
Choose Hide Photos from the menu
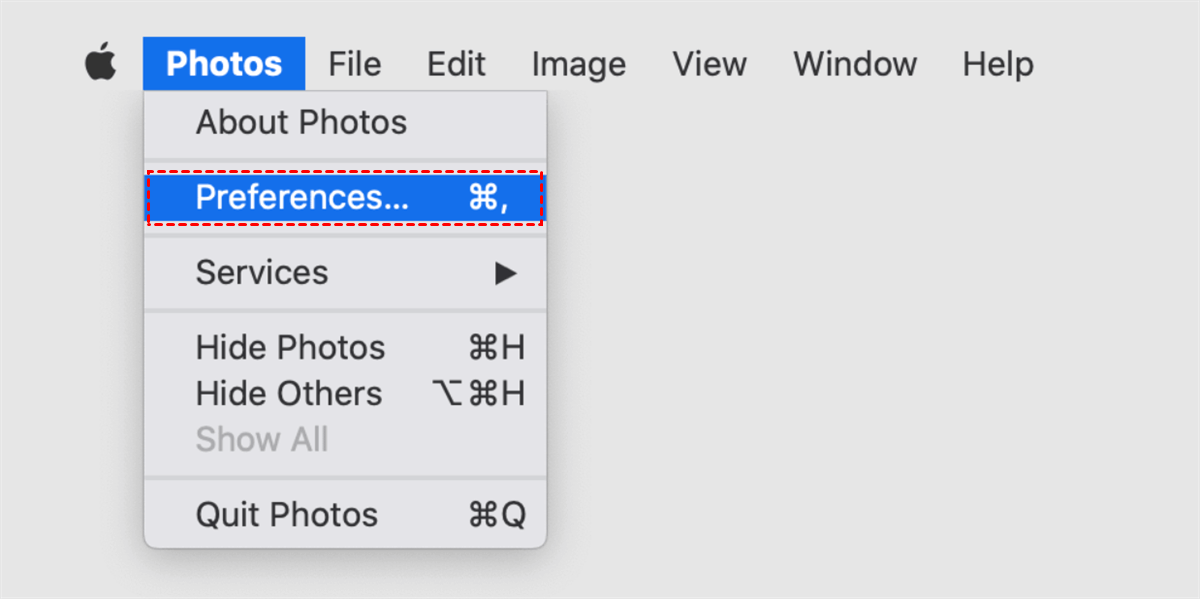click(290, 348)
